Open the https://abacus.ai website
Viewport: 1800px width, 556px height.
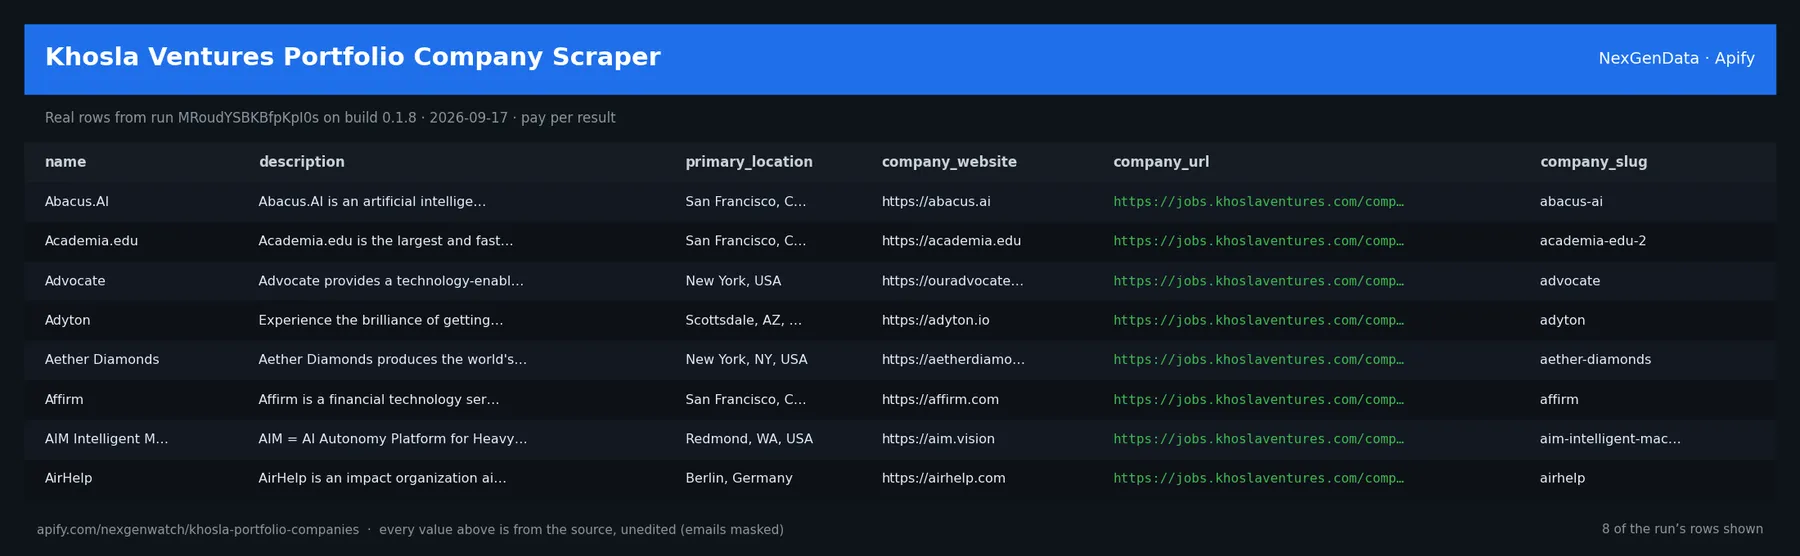tap(936, 202)
